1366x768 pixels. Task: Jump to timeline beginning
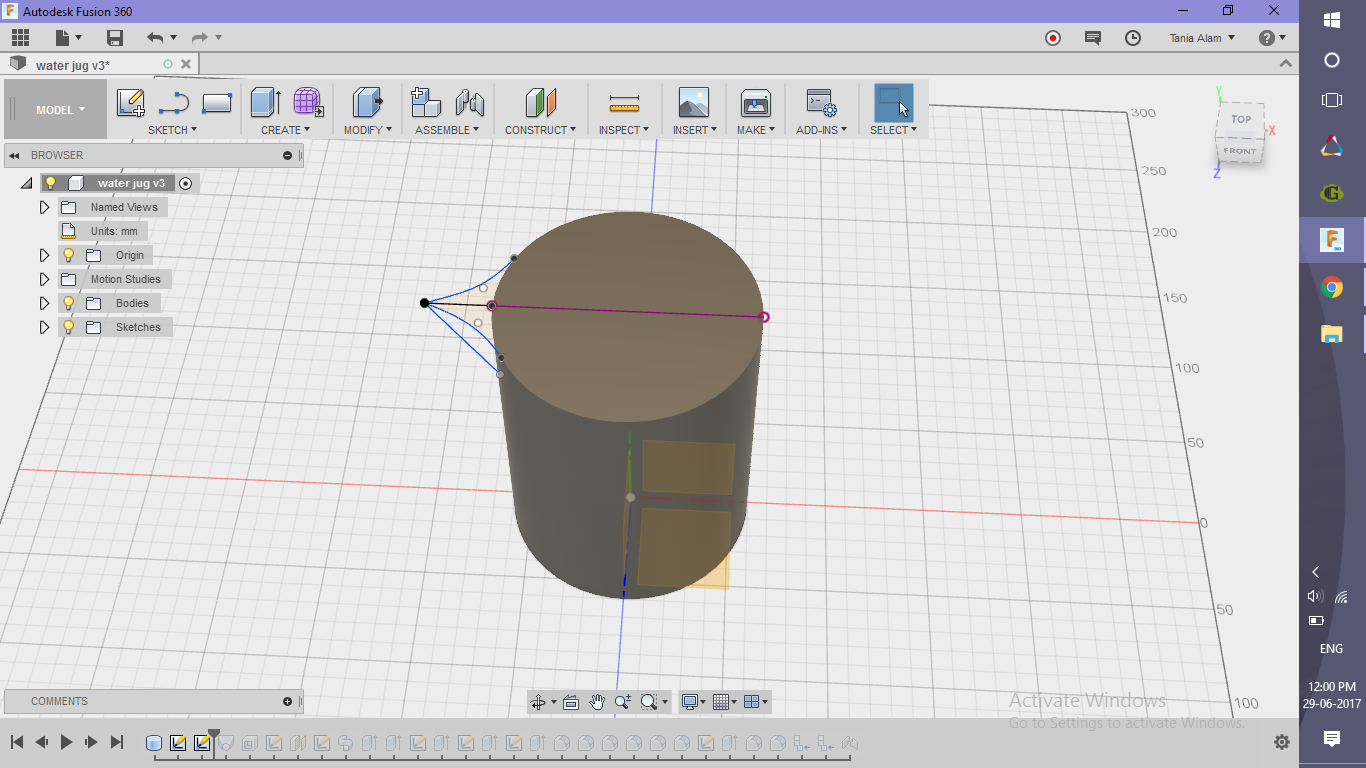pyautogui.click(x=16, y=742)
